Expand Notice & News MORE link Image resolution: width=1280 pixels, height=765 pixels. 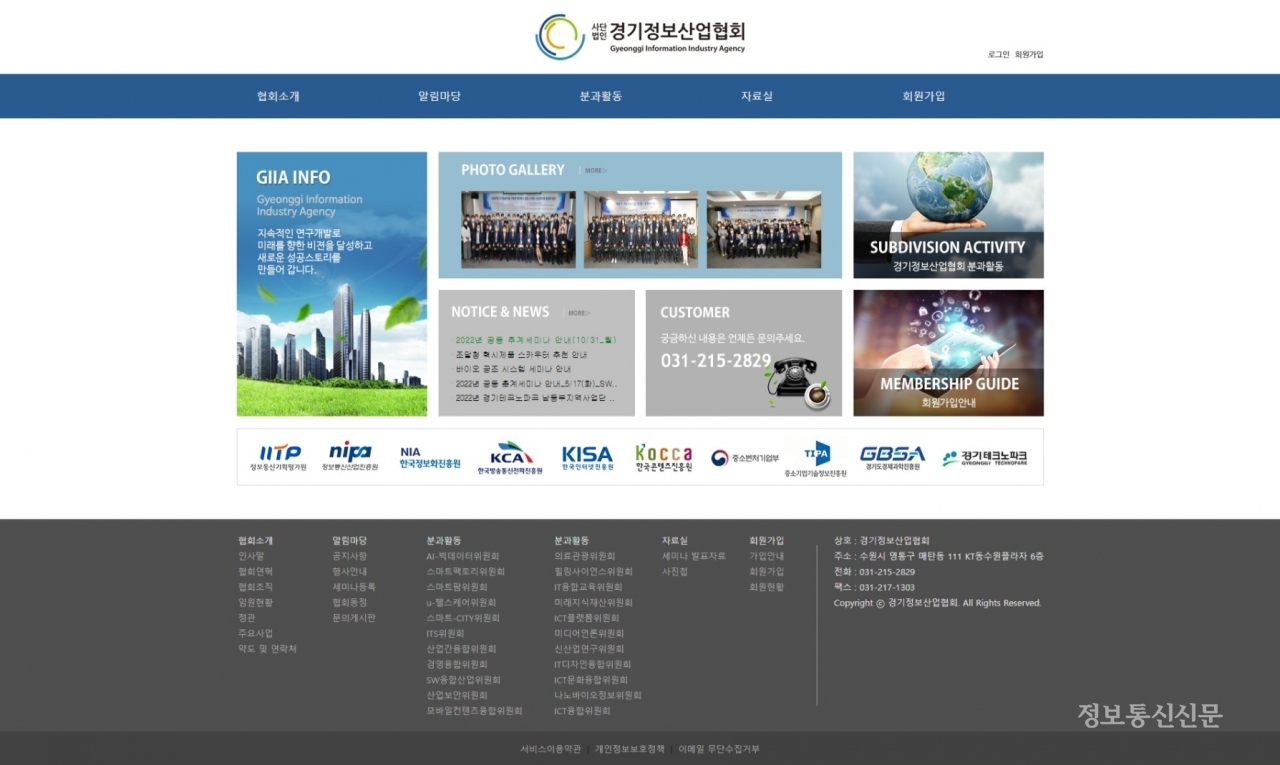[578, 313]
